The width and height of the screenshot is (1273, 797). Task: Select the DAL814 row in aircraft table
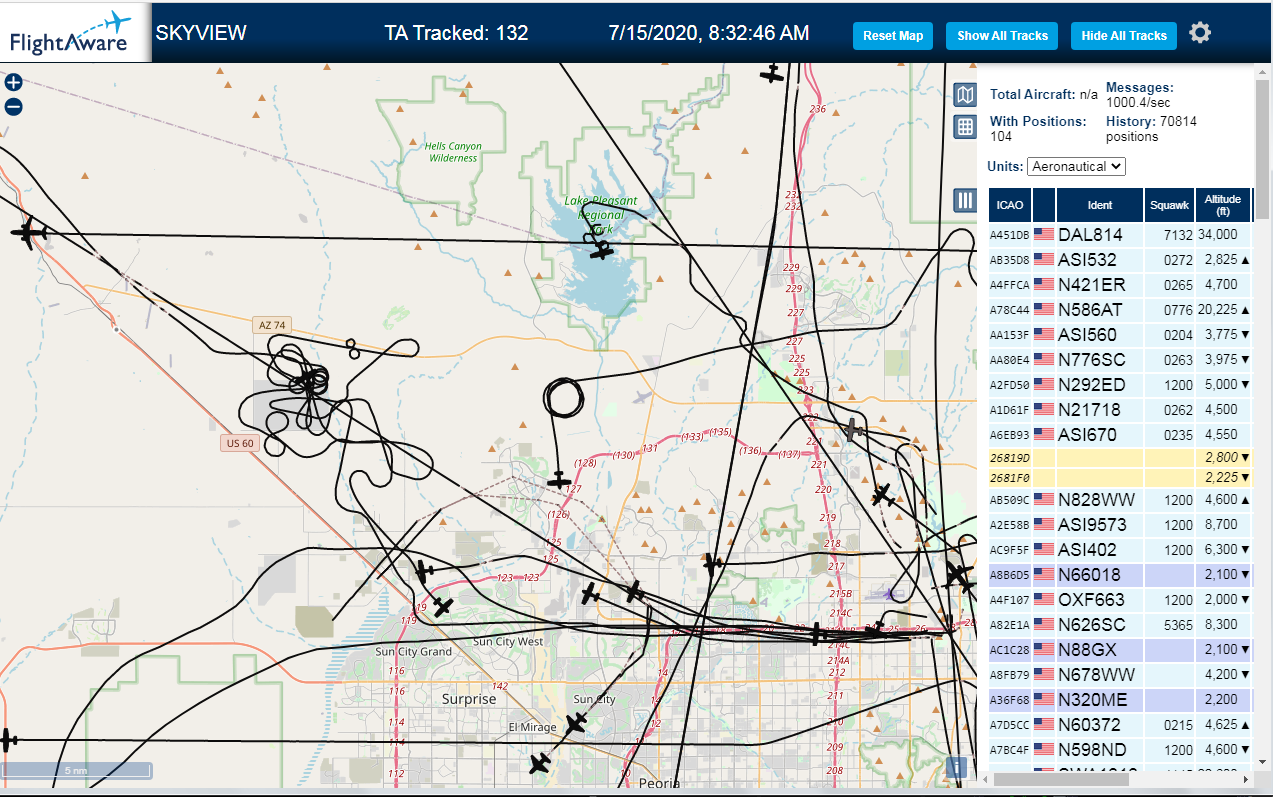pyautogui.click(x=1121, y=235)
